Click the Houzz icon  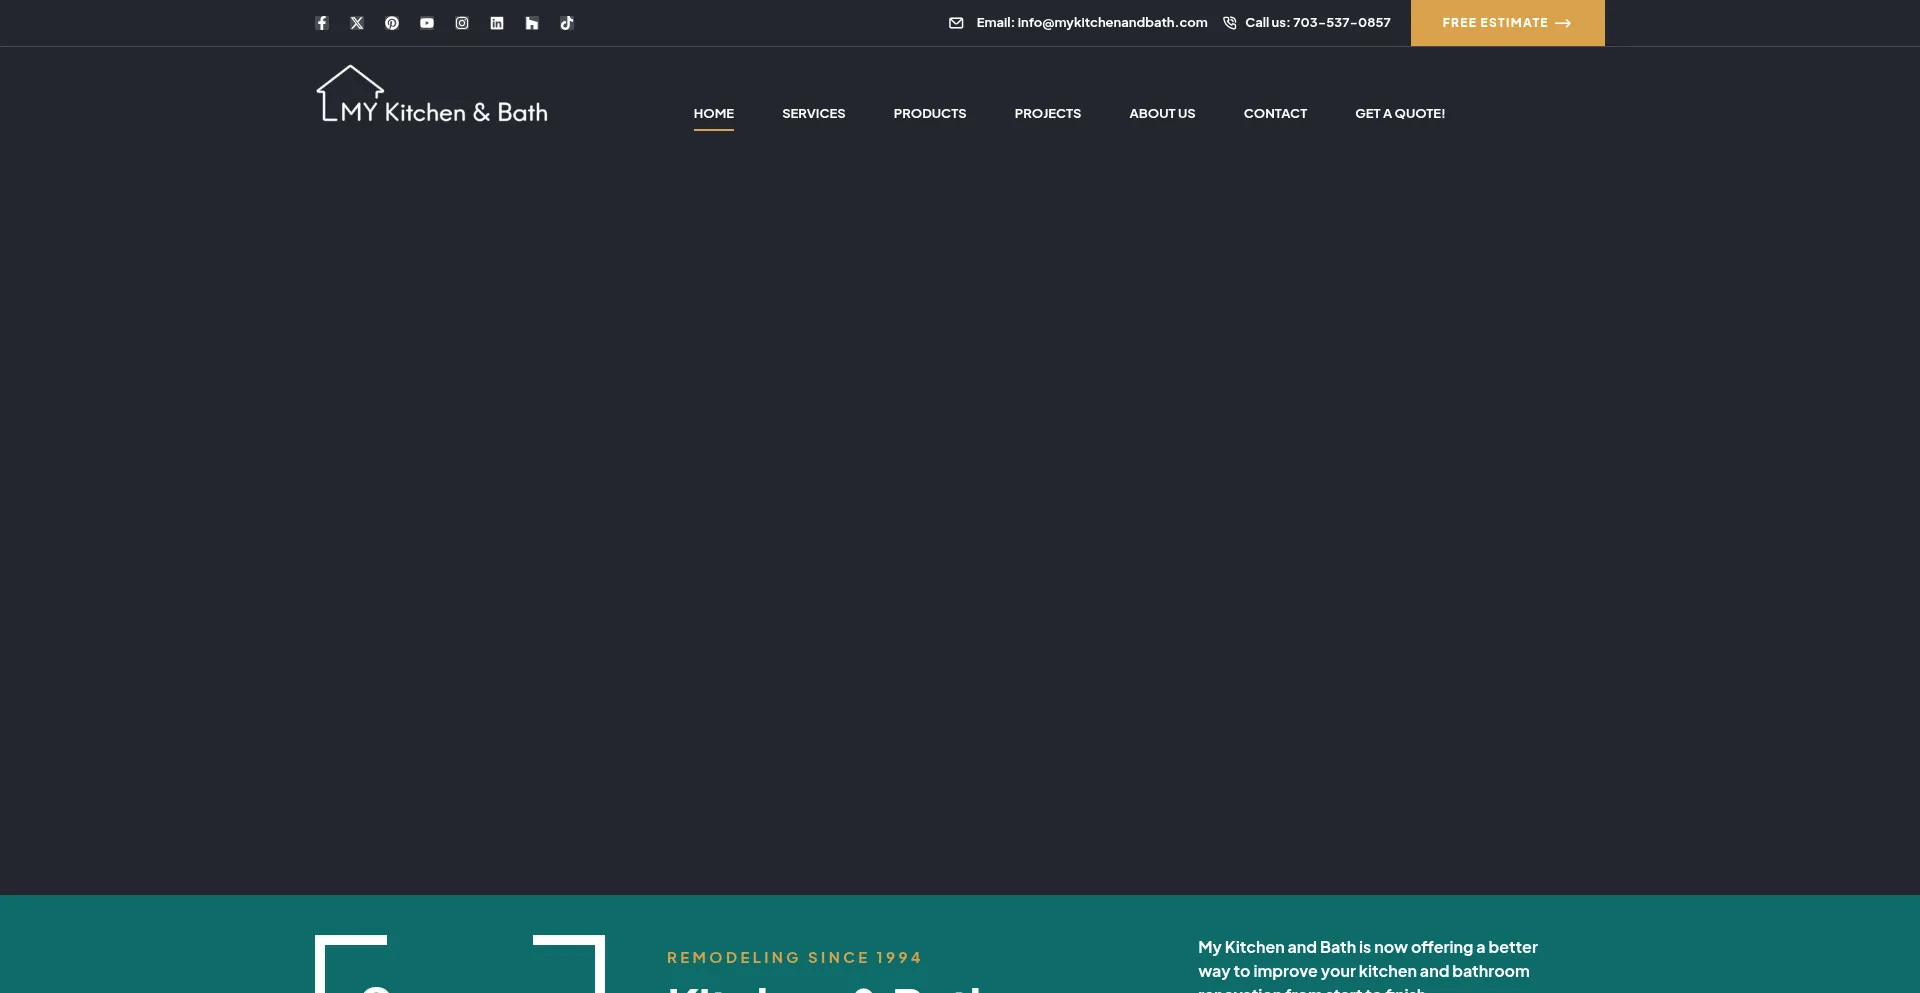coord(532,23)
